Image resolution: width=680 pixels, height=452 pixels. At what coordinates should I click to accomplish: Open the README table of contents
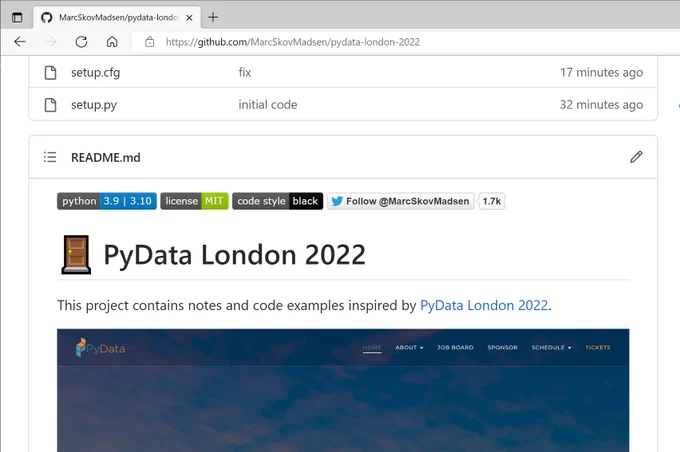(x=50, y=157)
